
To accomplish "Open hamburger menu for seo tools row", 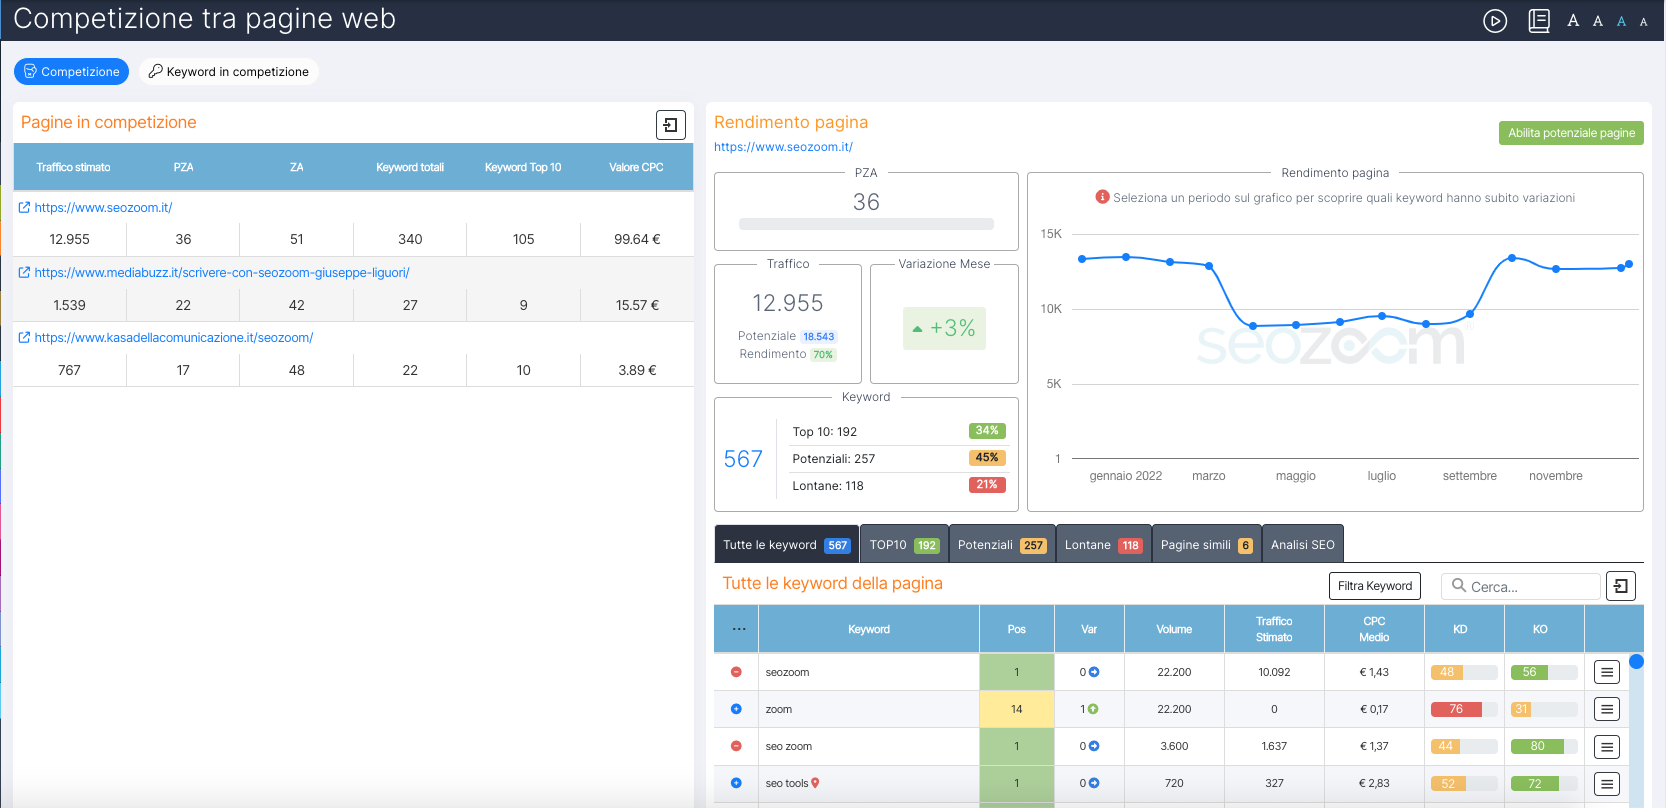I will pyautogui.click(x=1606, y=784).
